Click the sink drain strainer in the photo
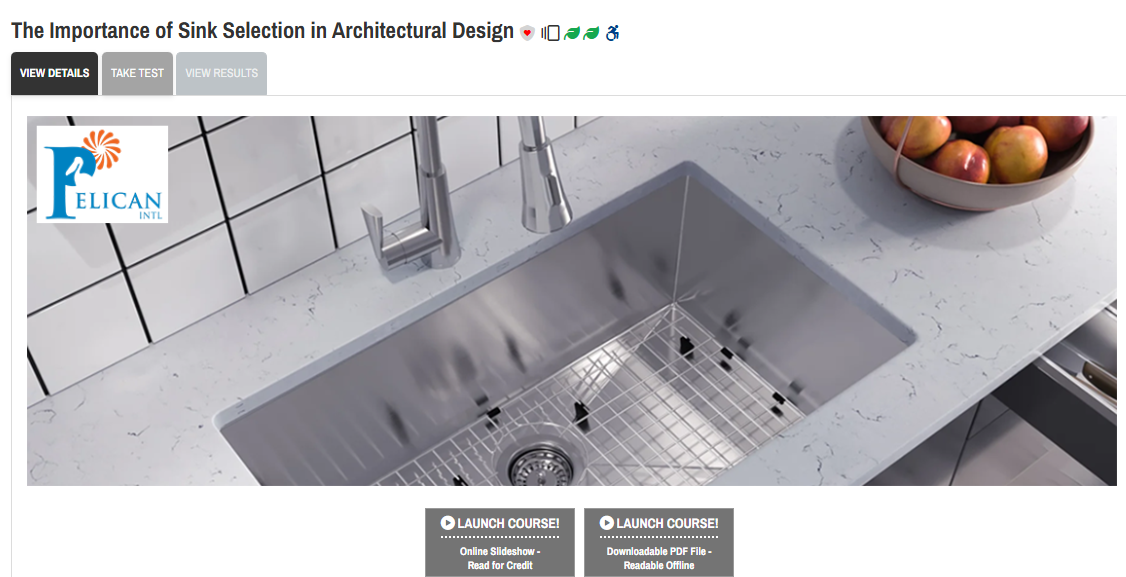1126x577 pixels. [x=538, y=468]
